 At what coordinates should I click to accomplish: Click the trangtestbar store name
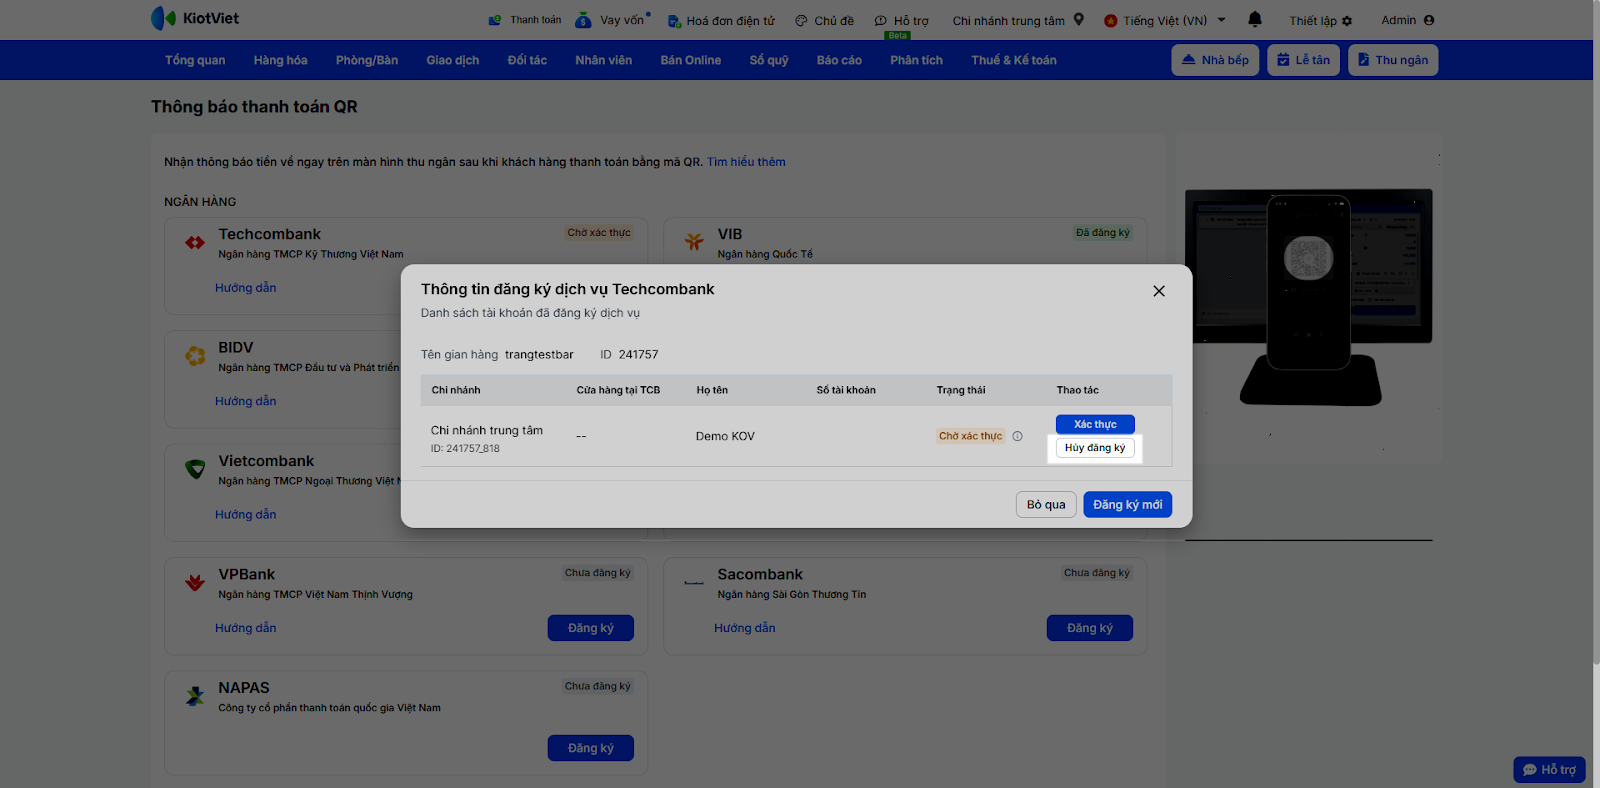(539, 355)
